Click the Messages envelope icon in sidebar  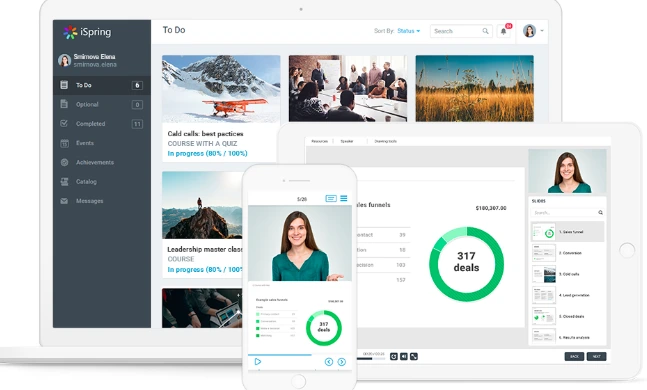[x=64, y=201]
